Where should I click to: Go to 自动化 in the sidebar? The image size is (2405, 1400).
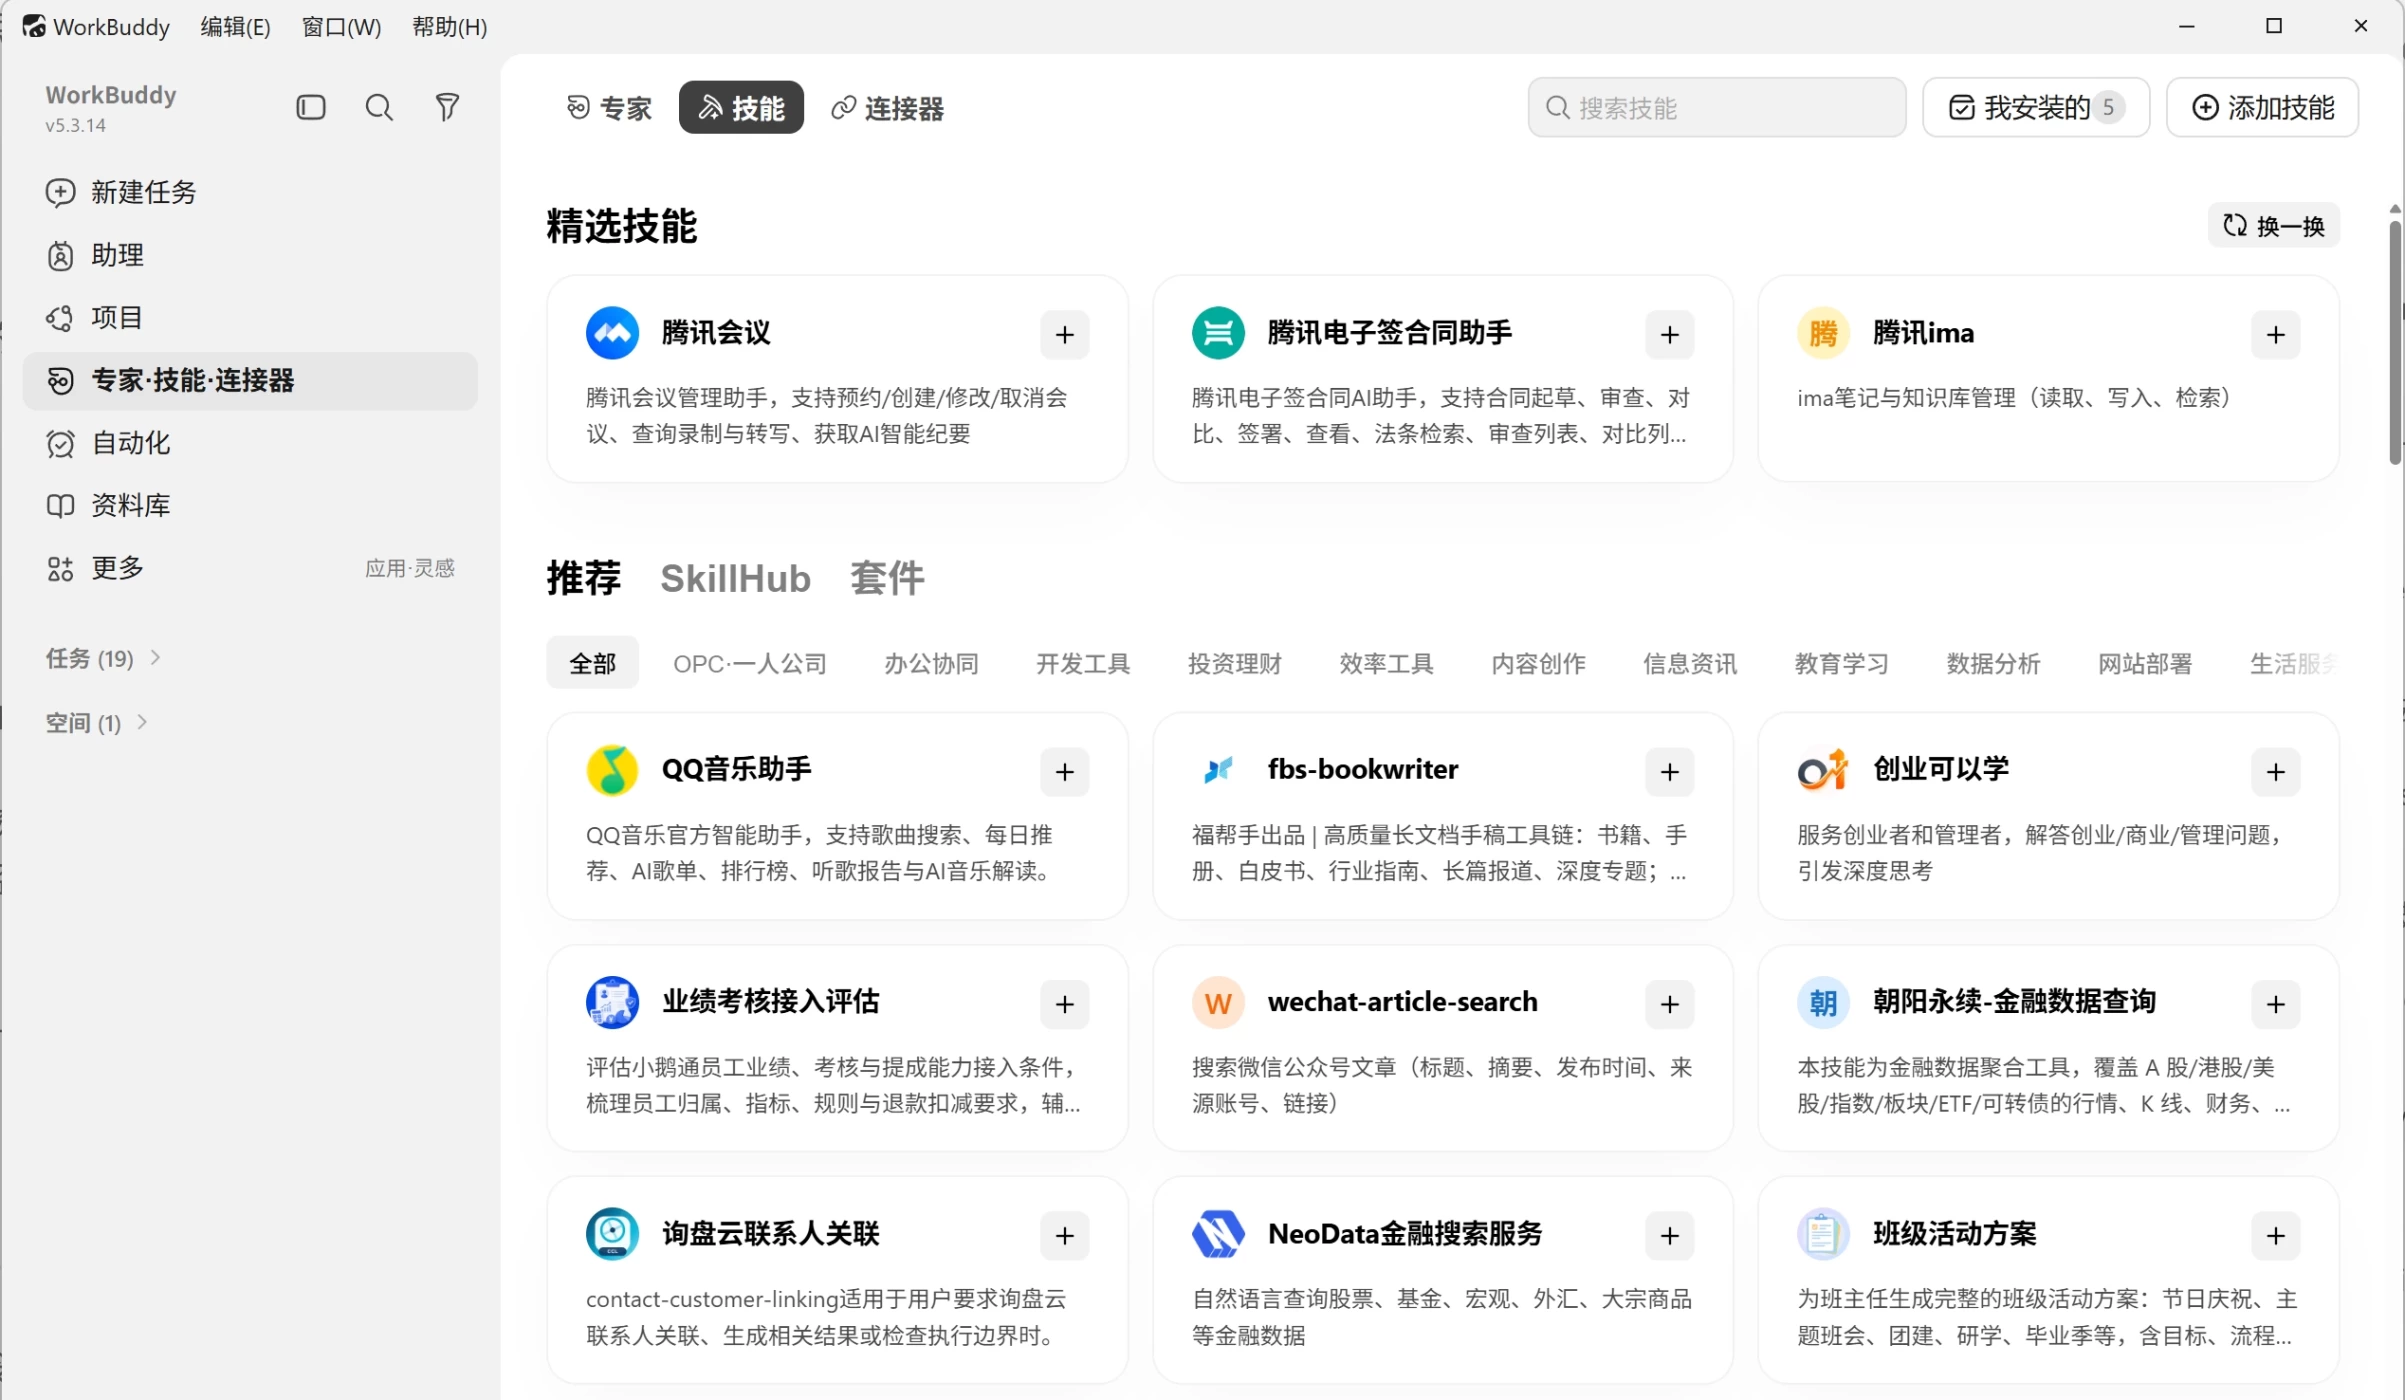(250, 443)
